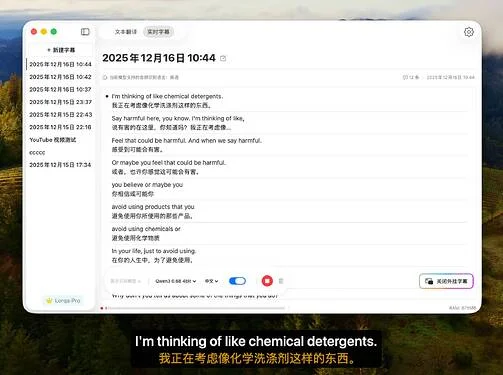Click the hint icon under the title
Image resolution: width=503 pixels, height=375 pixels.
tap(105, 77)
